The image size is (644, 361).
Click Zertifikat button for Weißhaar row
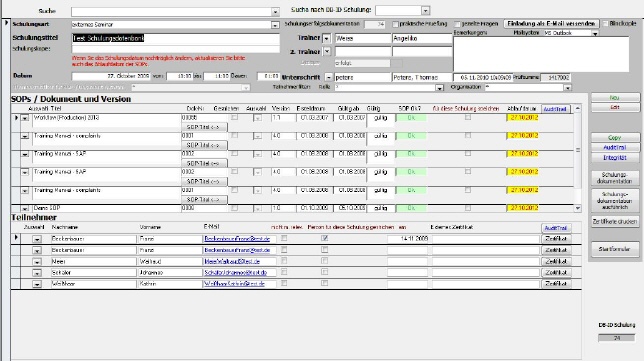click(x=557, y=284)
